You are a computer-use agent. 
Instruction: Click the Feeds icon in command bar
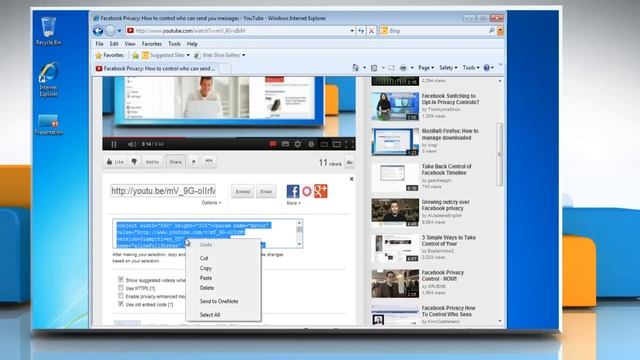[x=374, y=68]
